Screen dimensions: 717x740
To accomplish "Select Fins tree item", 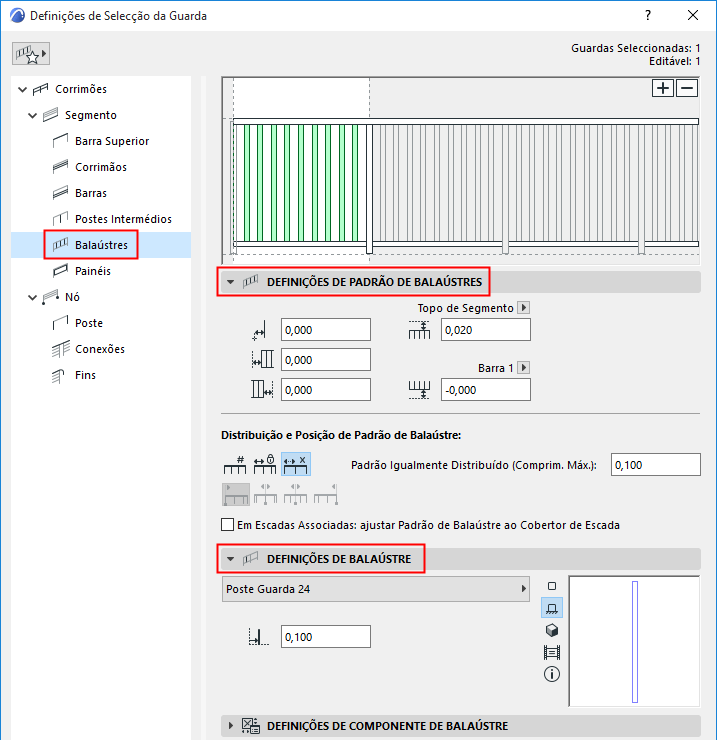I will tap(85, 375).
